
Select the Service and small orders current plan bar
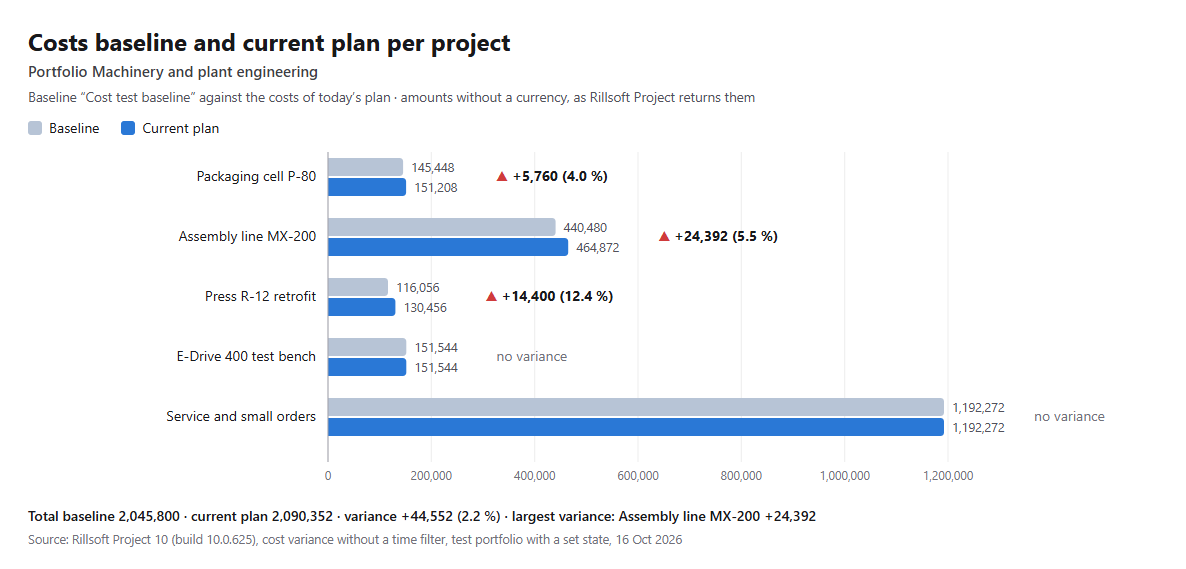(636, 427)
